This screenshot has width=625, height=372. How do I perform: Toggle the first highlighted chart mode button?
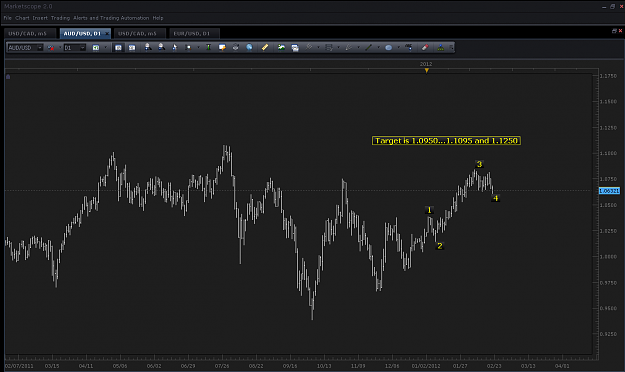click(118, 47)
